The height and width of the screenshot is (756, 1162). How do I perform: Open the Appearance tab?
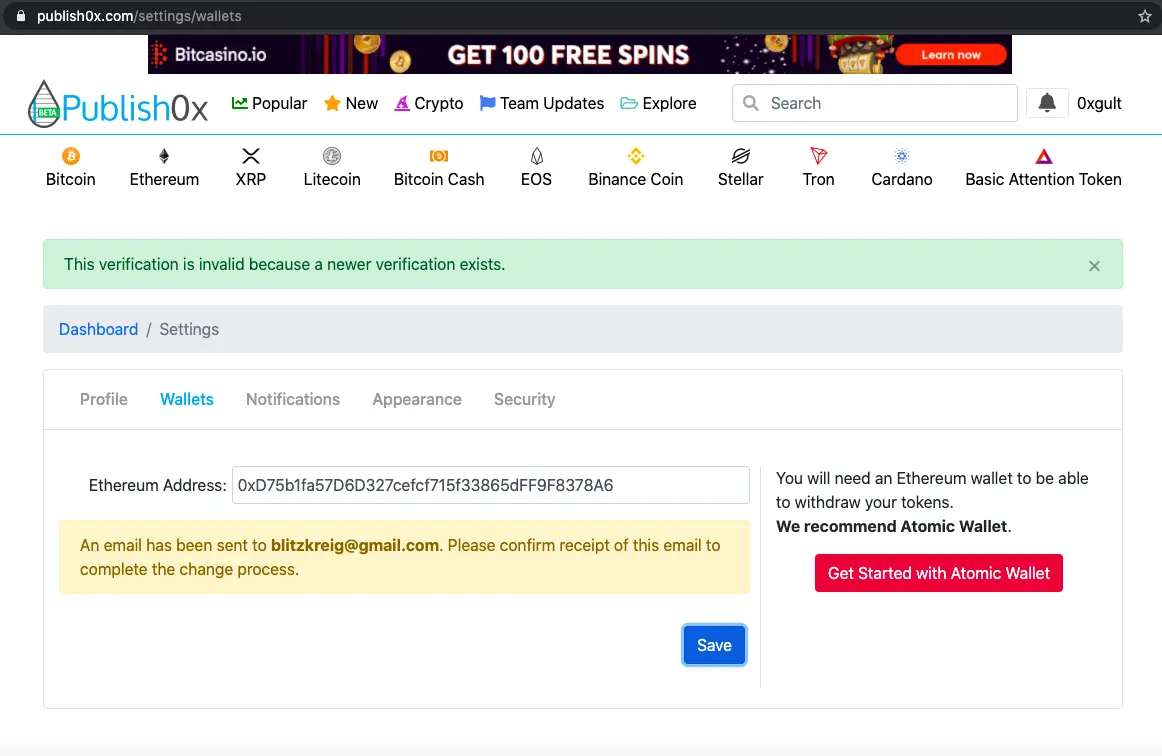416,399
